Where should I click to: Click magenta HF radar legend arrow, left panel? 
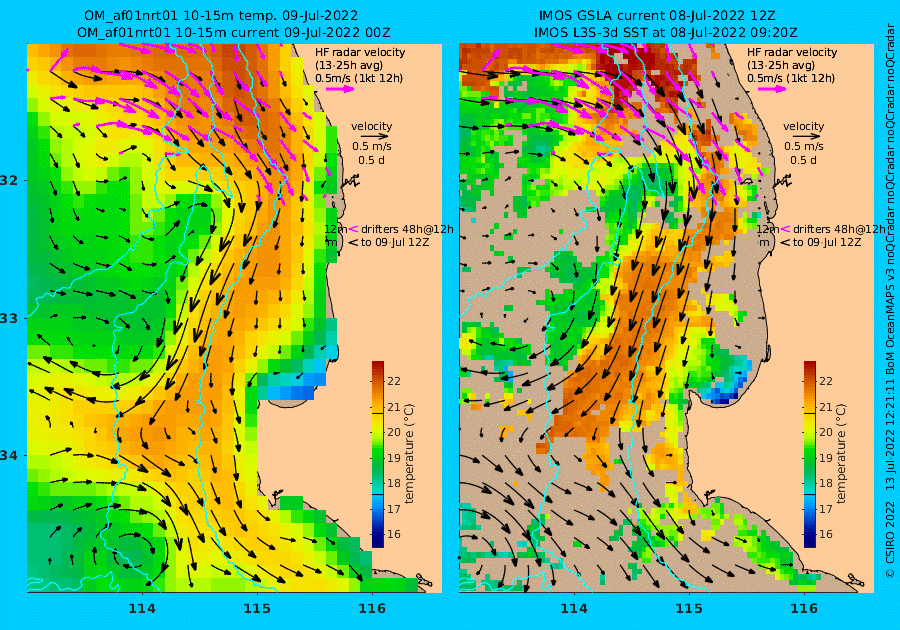pos(341,89)
